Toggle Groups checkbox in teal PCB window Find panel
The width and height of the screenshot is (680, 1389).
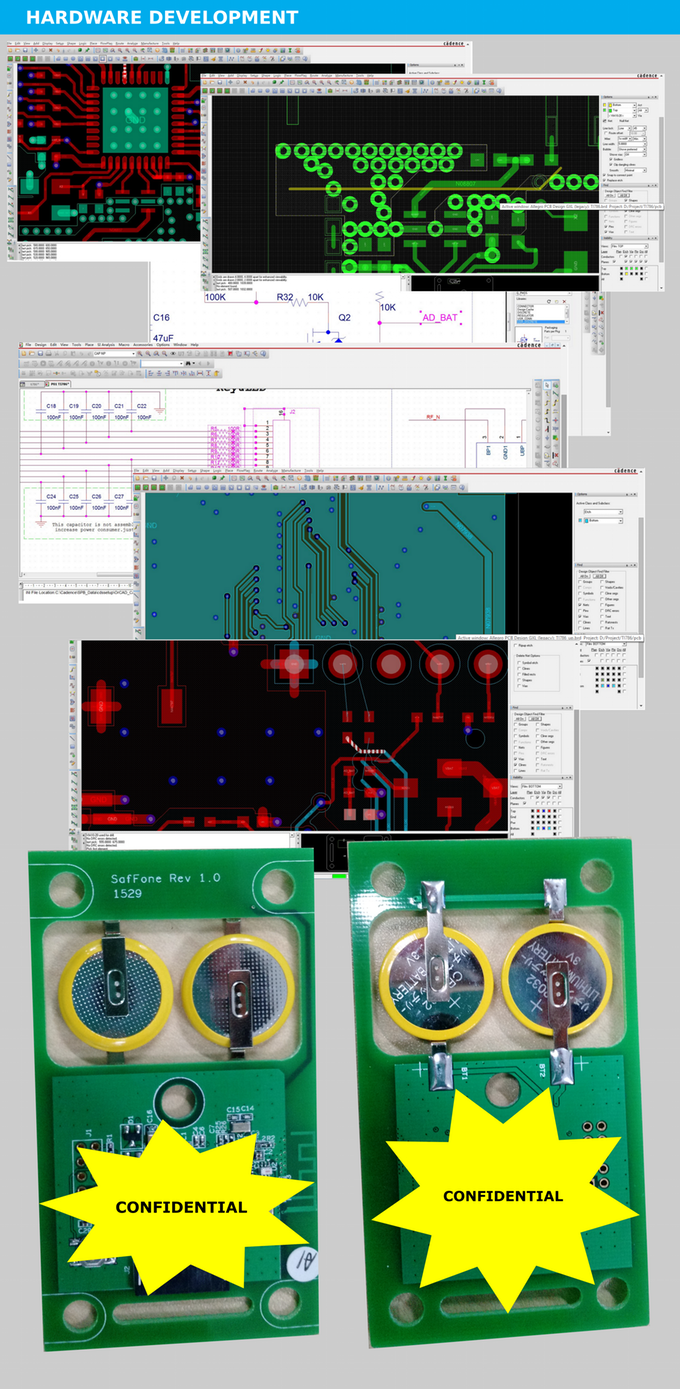580,582
